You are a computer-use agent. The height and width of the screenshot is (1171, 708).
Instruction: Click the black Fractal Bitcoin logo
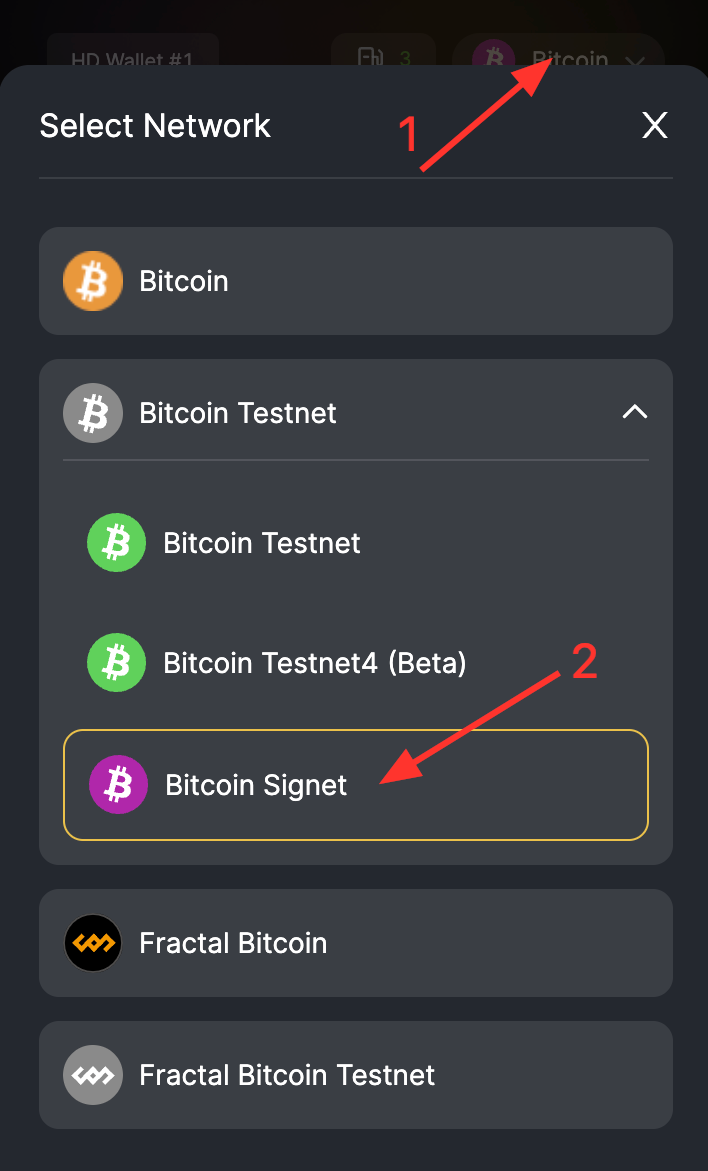click(x=92, y=943)
